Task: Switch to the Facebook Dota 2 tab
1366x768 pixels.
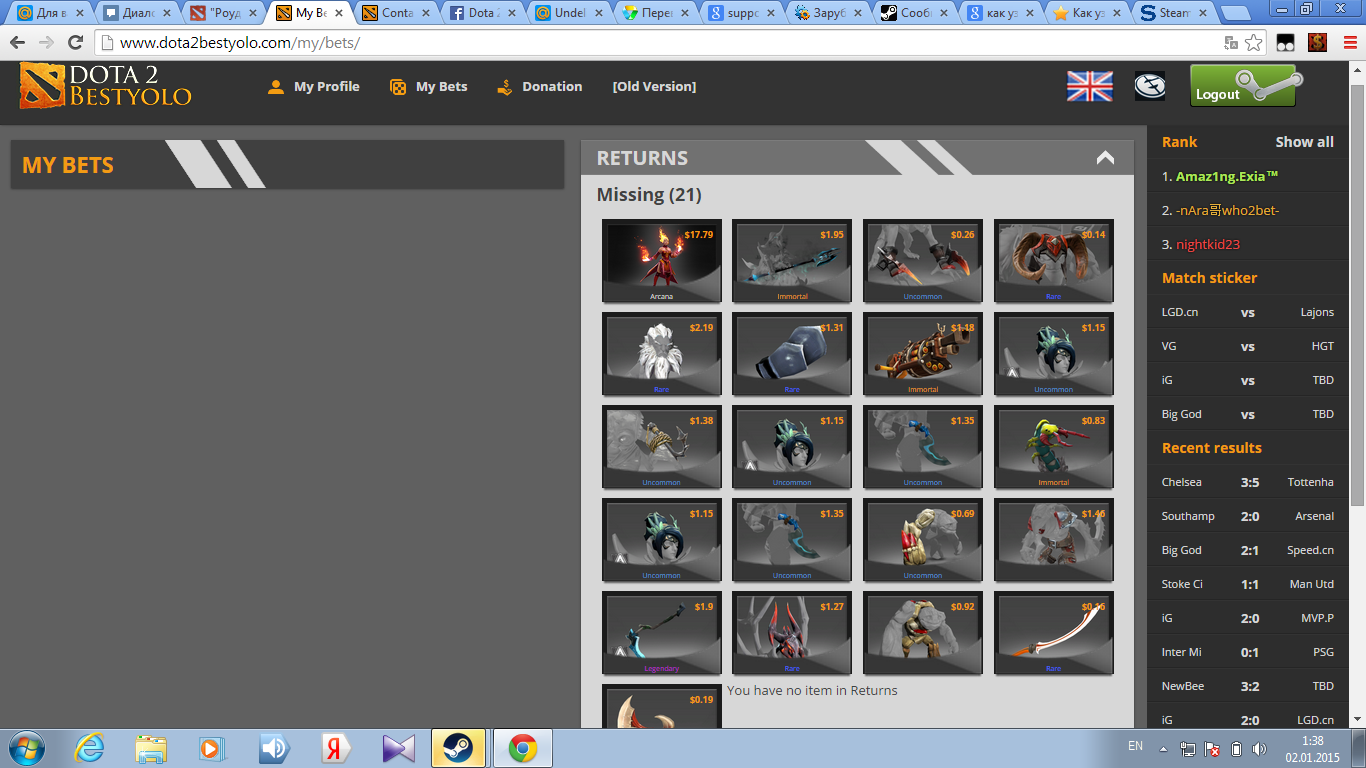Action: pyautogui.click(x=484, y=14)
